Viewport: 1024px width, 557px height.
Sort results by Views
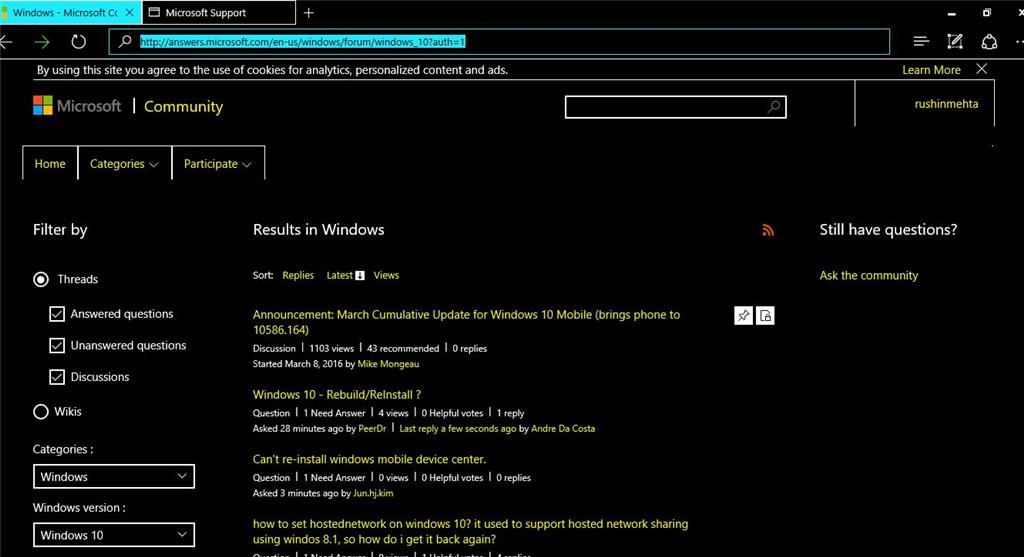tap(386, 276)
